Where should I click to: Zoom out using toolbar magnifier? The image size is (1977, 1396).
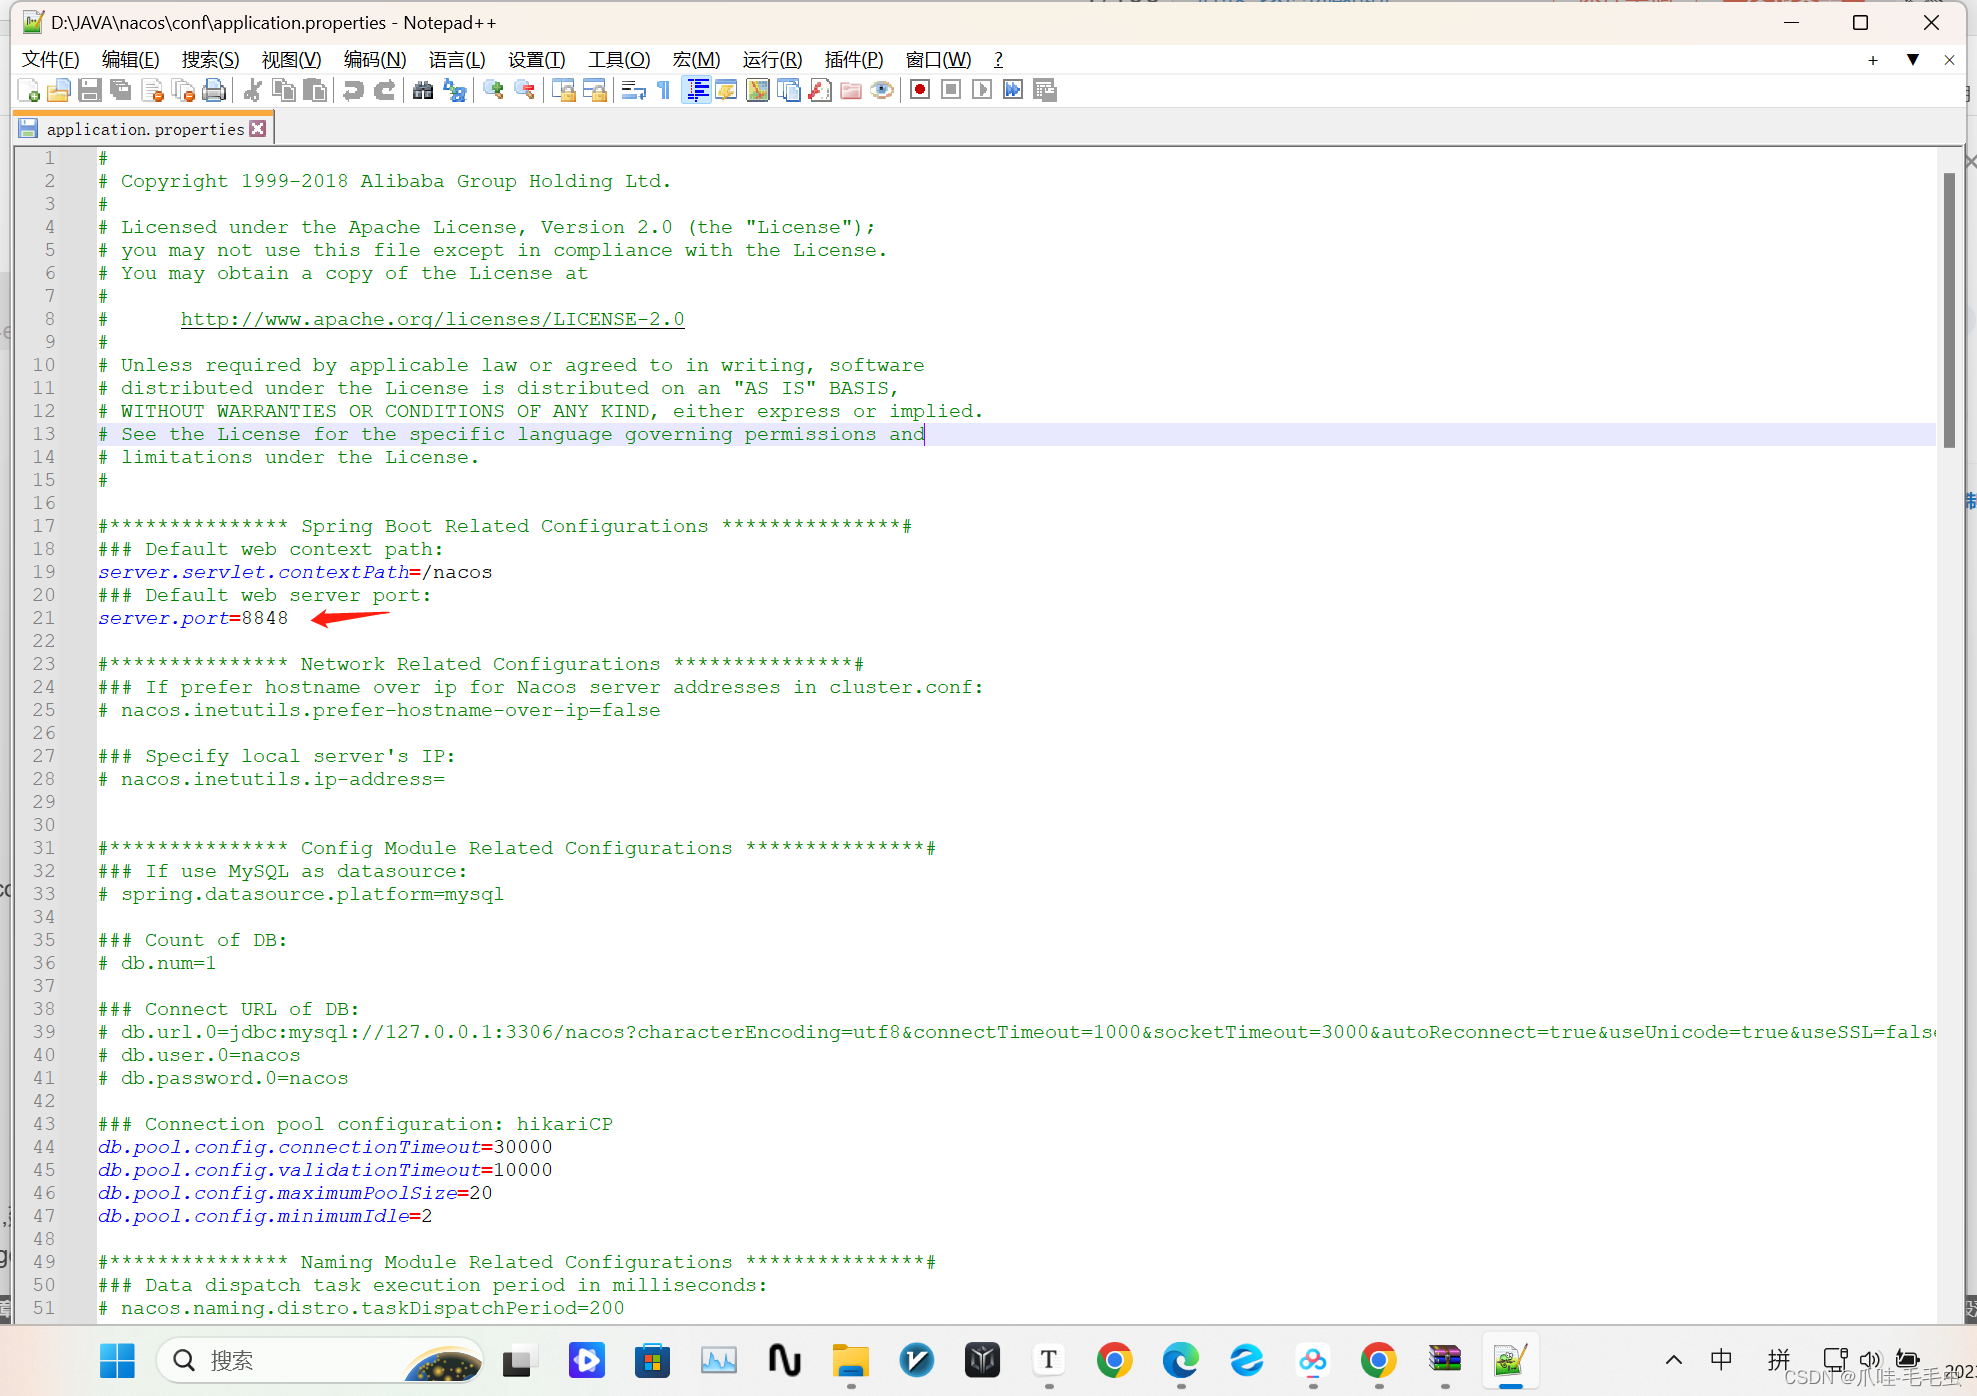[524, 91]
